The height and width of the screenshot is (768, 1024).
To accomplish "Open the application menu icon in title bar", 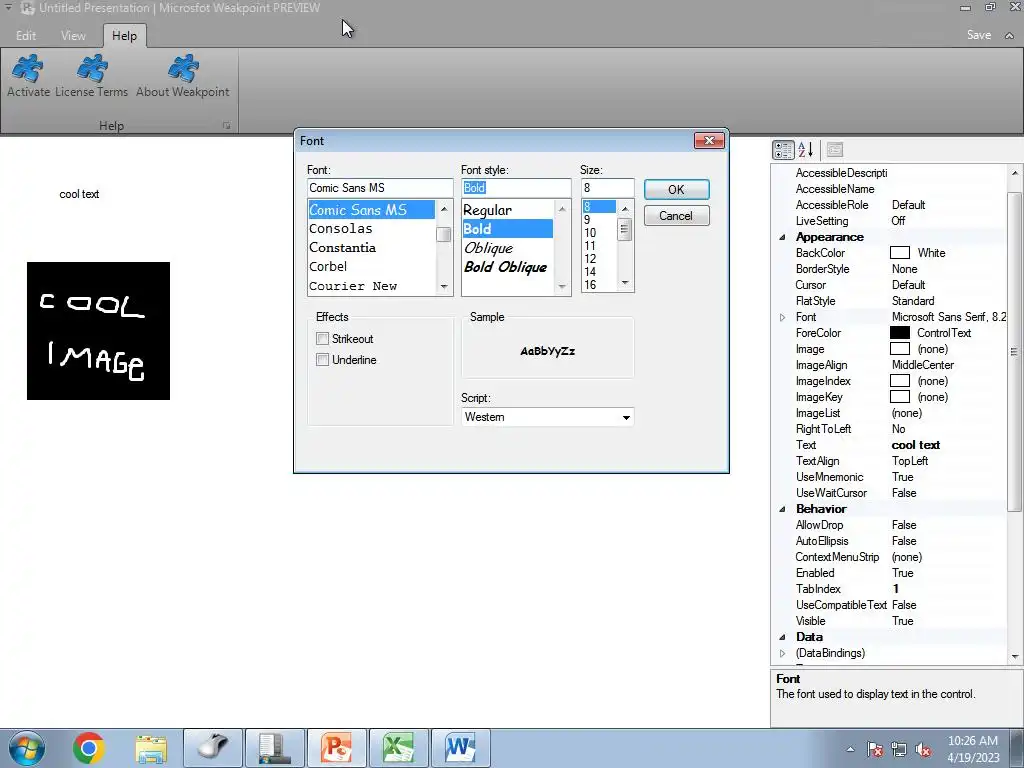I will pos(27,8).
